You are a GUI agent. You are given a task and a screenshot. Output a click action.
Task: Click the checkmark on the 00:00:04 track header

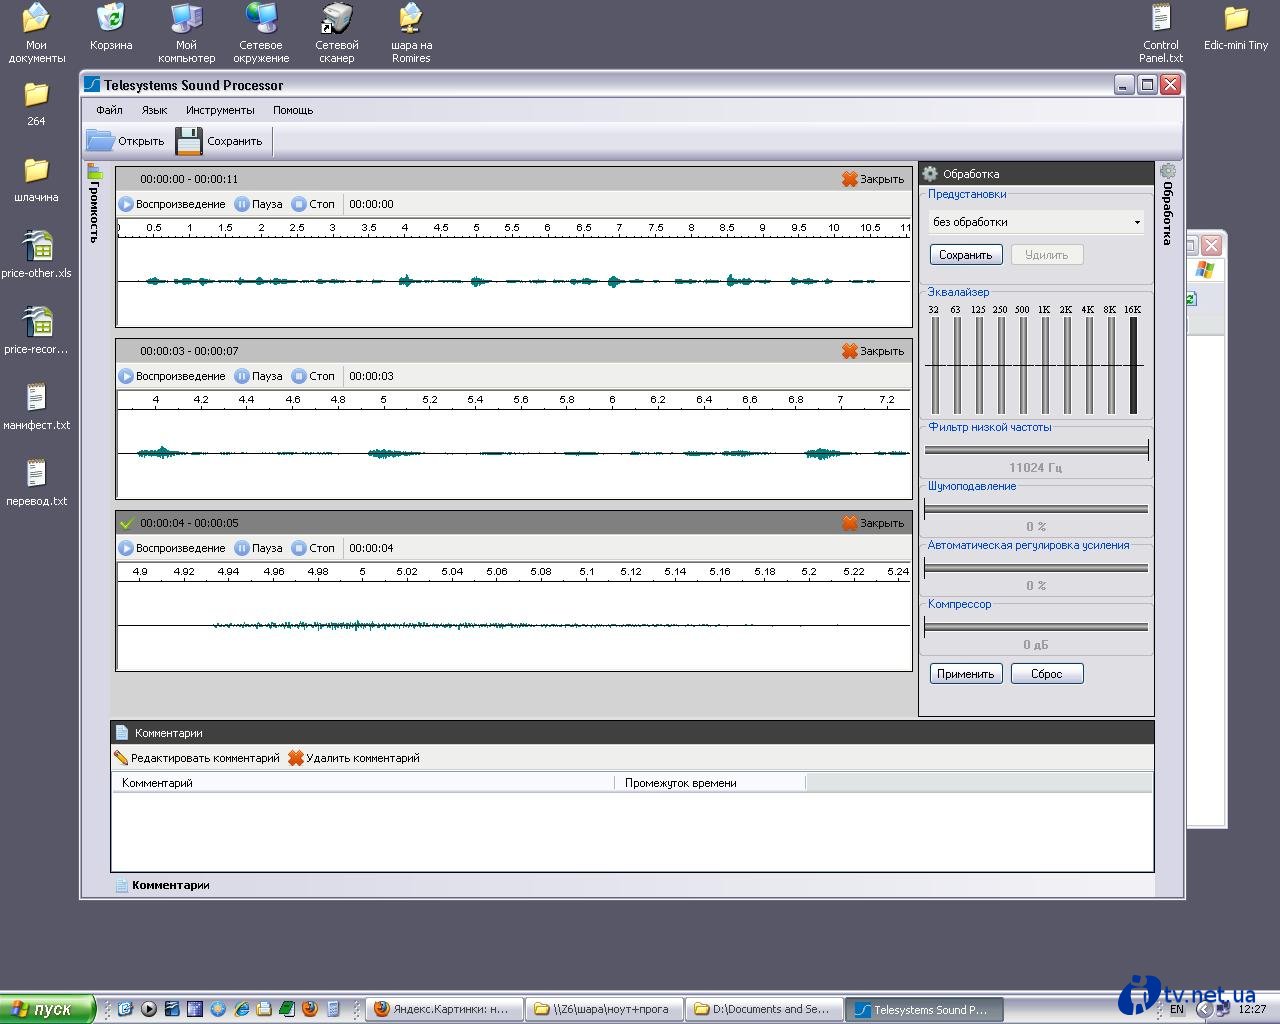tap(126, 523)
